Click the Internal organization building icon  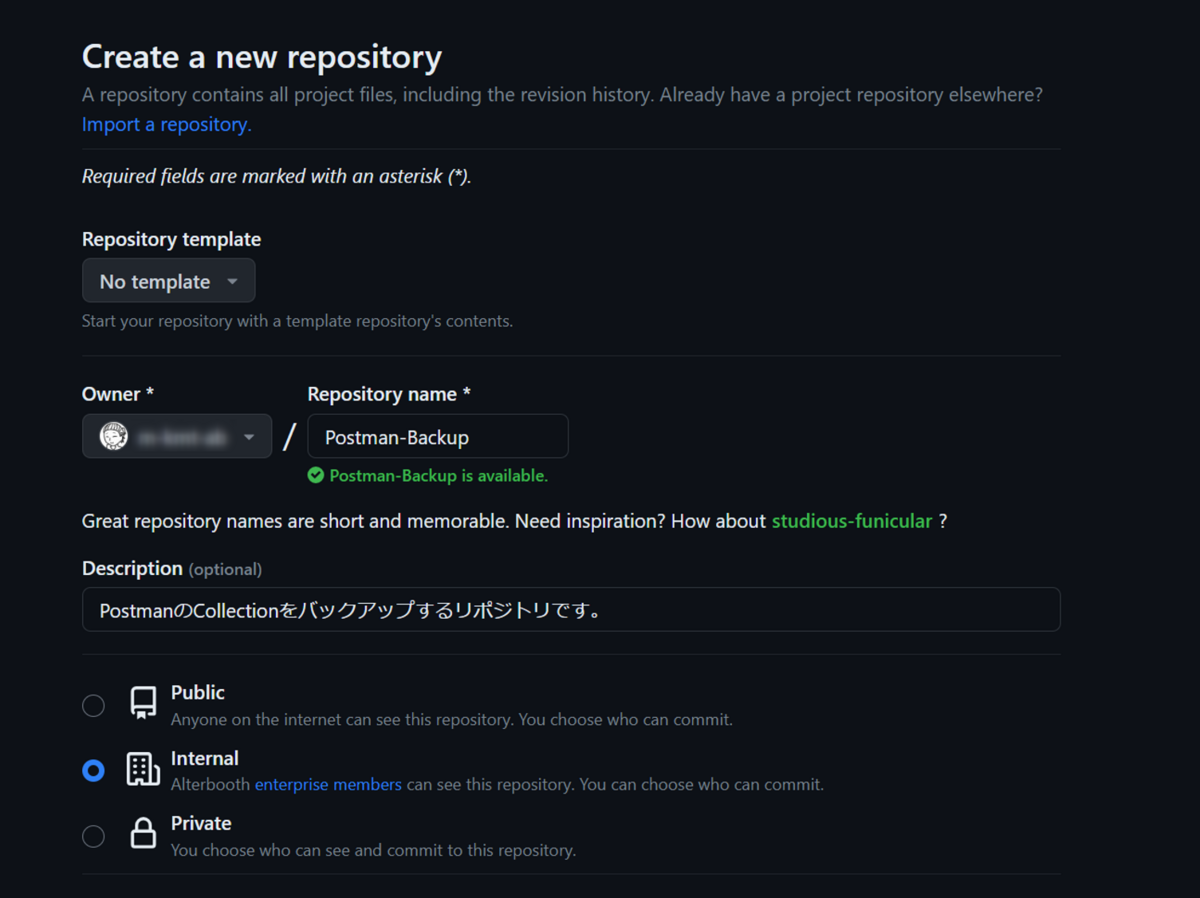[143, 769]
